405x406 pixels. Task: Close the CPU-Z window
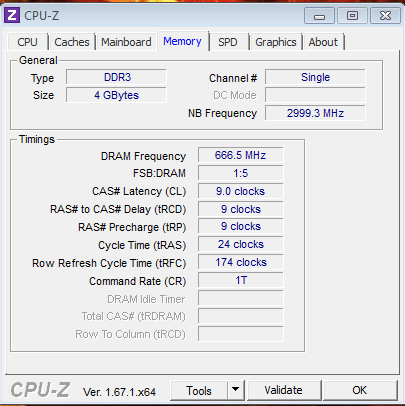pos(386,16)
